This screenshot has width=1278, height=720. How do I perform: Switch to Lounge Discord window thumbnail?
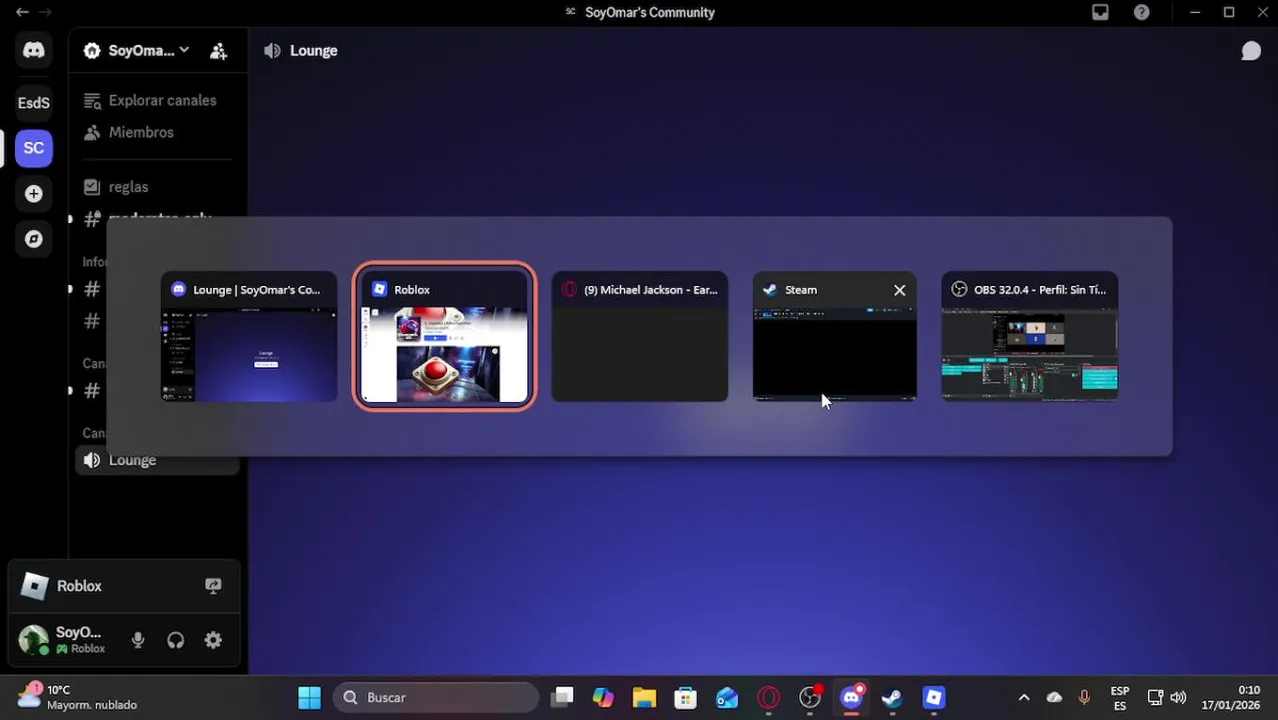(249, 337)
